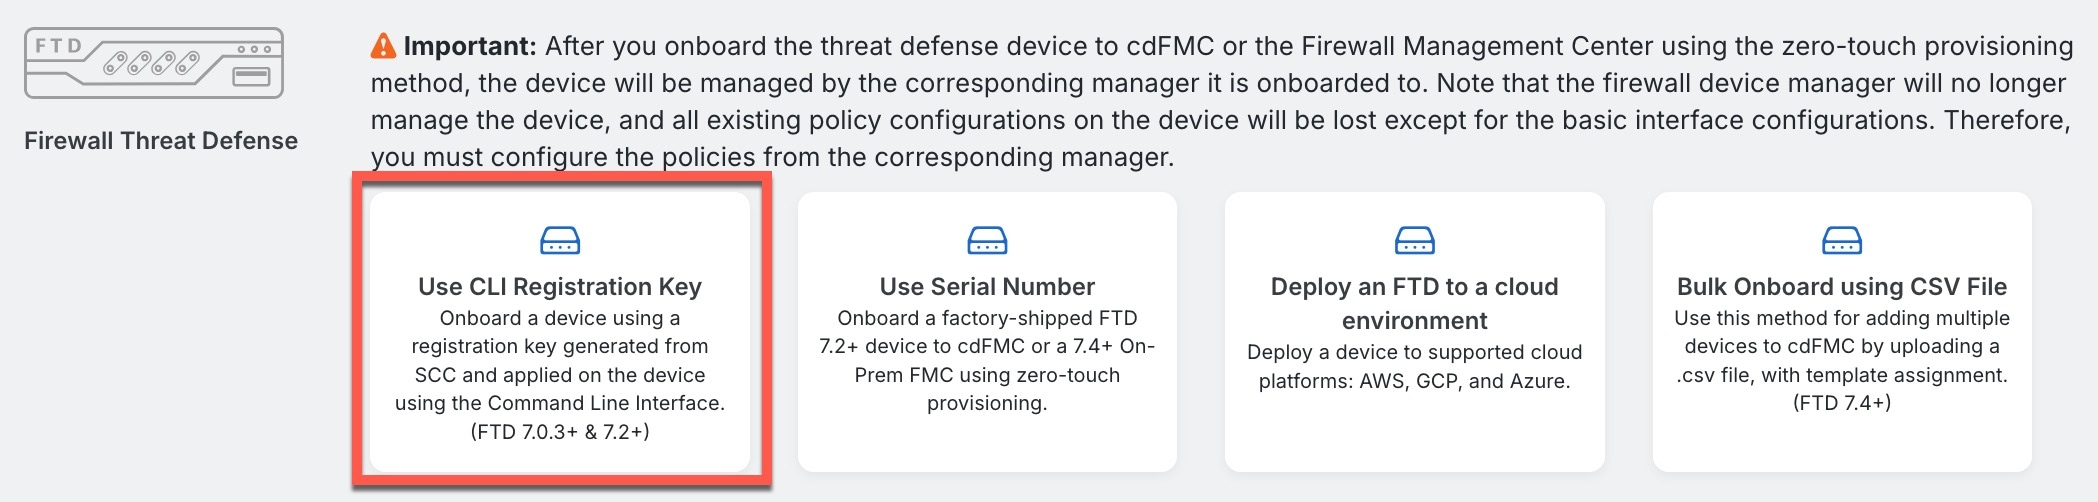Click the drive icon above Deploy an FTD

tap(1414, 241)
